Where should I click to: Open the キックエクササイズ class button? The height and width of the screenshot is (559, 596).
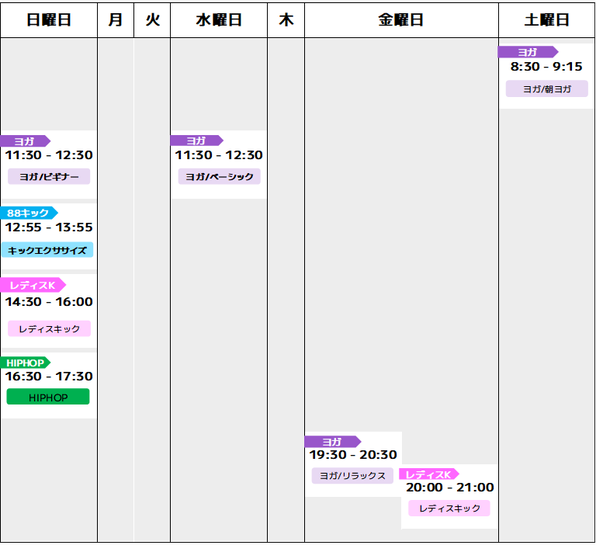pyautogui.click(x=48, y=250)
